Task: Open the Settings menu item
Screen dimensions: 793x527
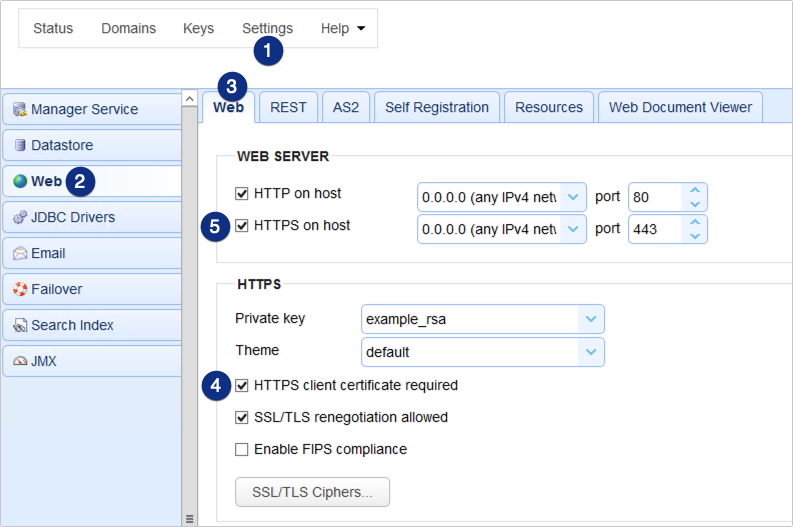Action: [x=268, y=28]
